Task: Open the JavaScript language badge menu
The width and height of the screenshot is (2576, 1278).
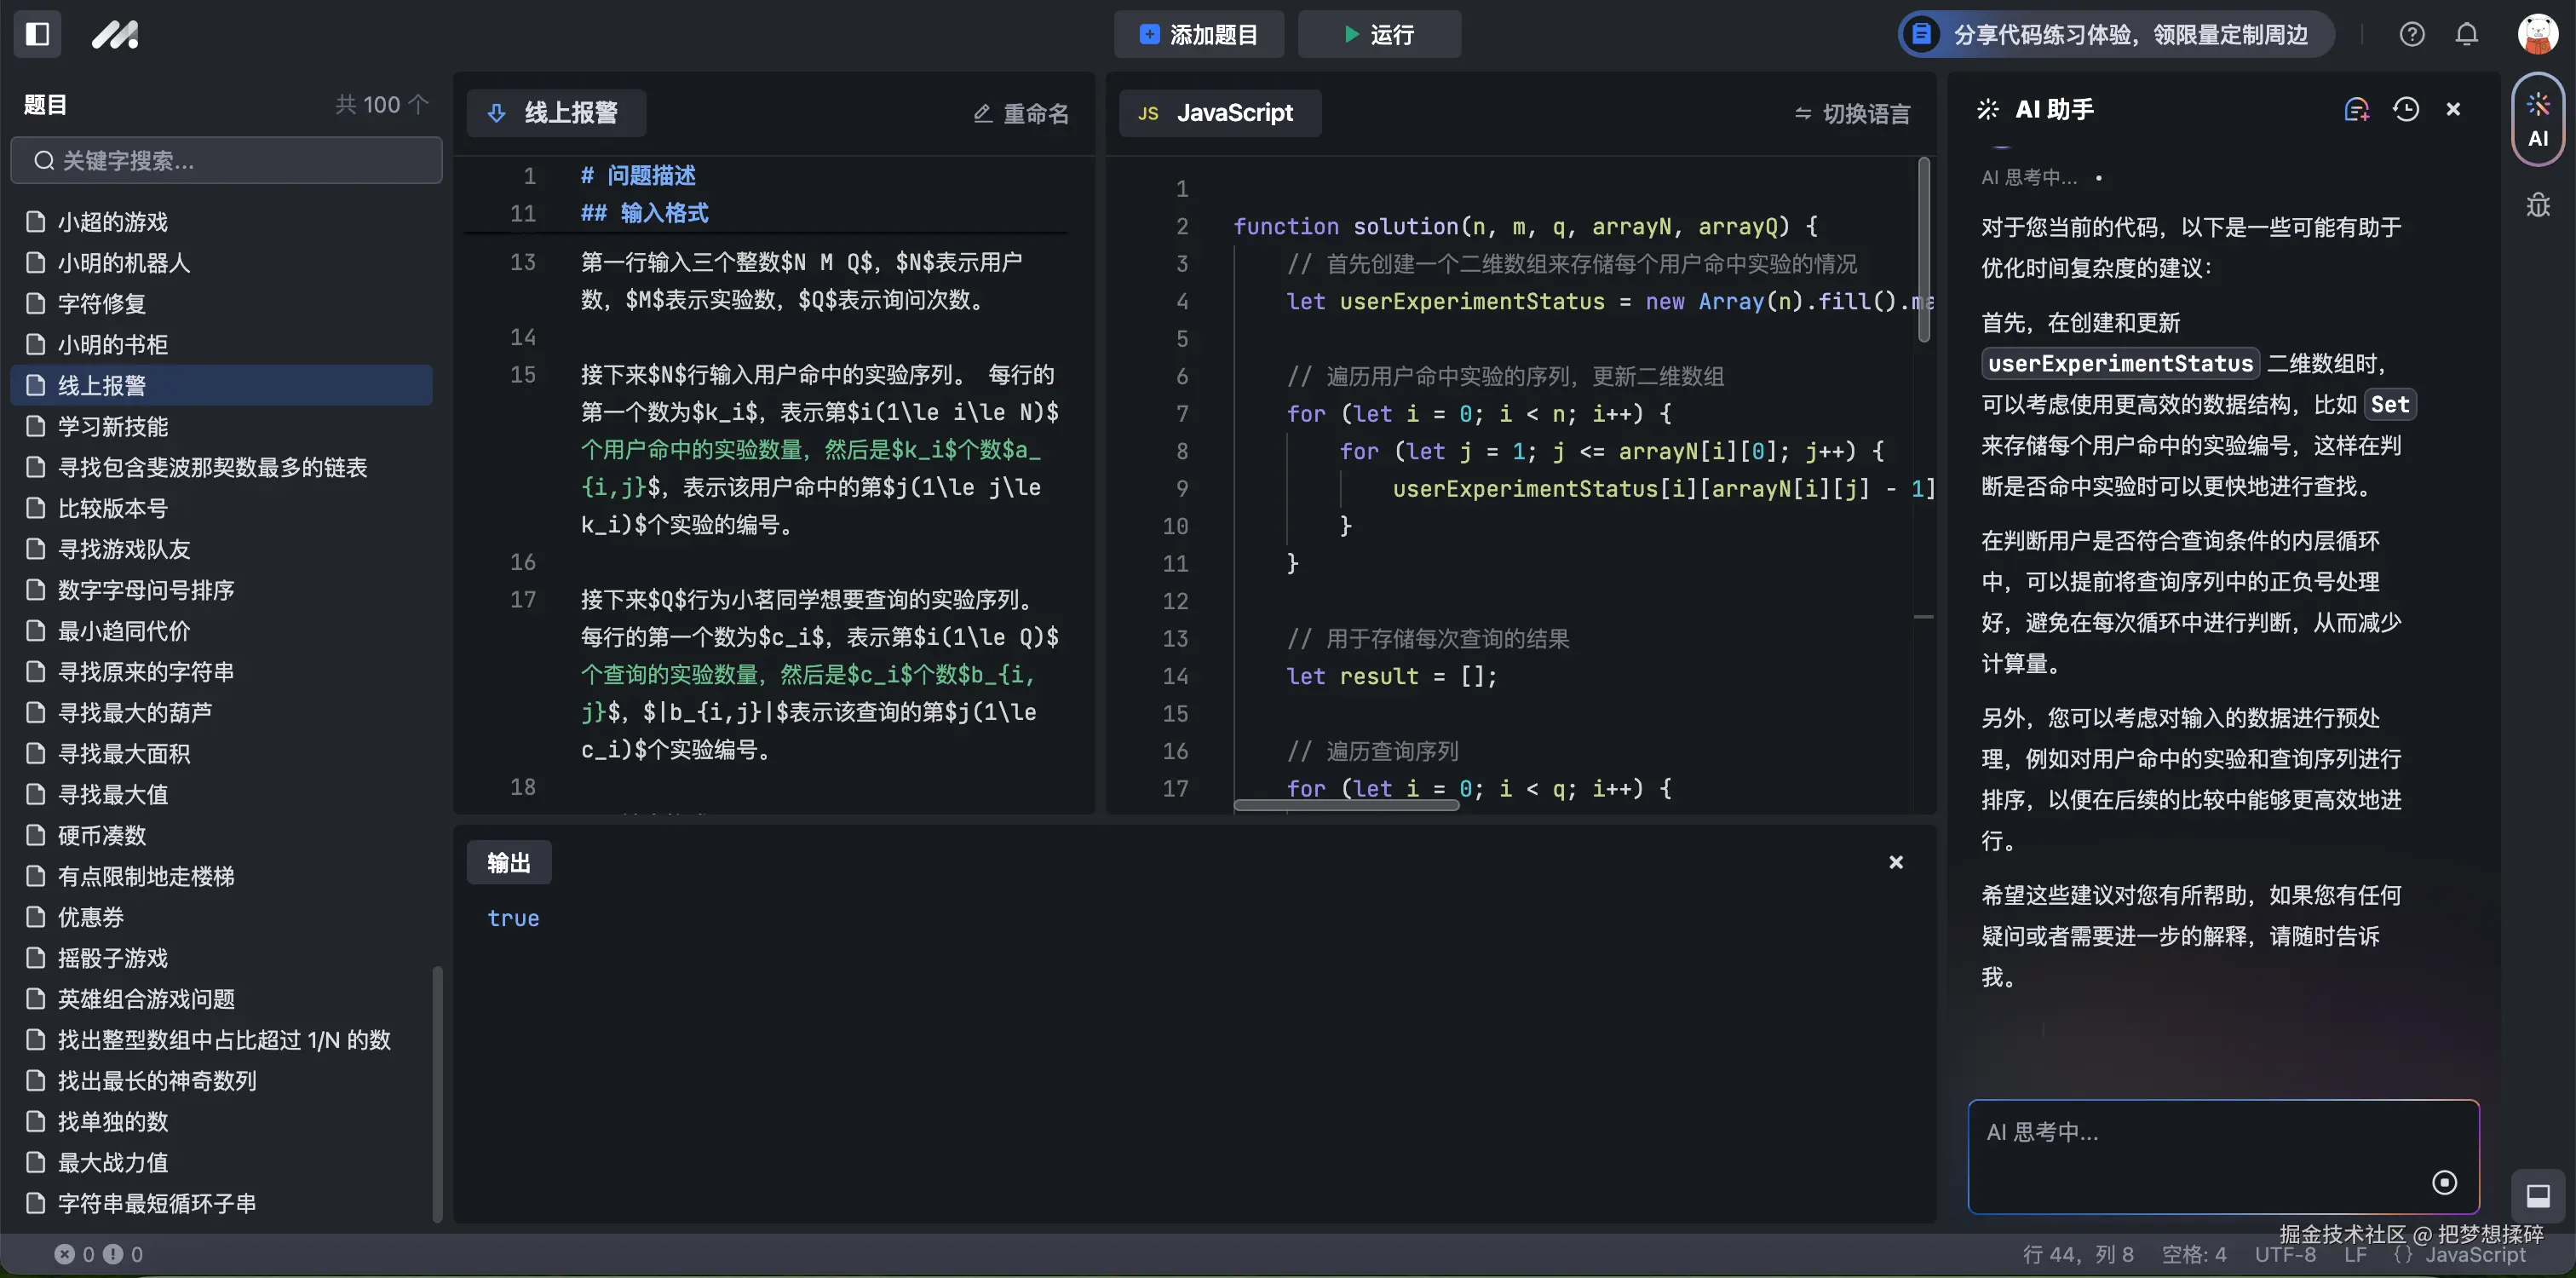Action: [1219, 113]
